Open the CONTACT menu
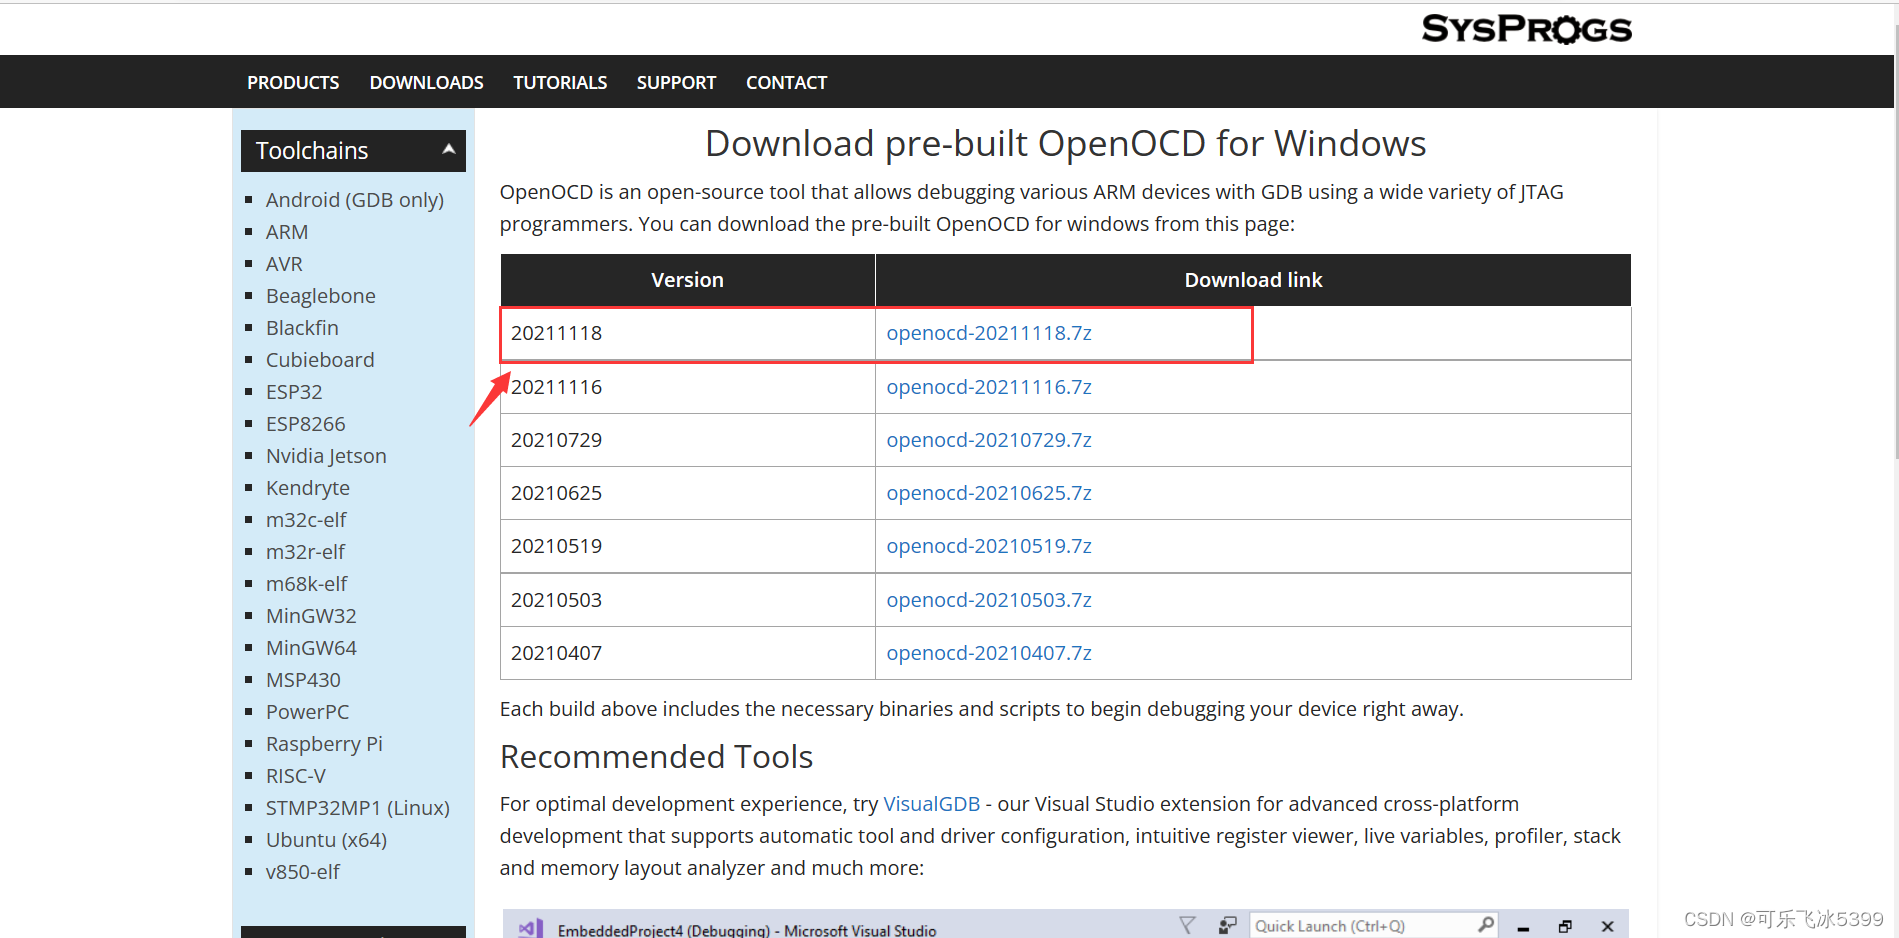Viewport: 1899px width, 938px height. tap(786, 83)
